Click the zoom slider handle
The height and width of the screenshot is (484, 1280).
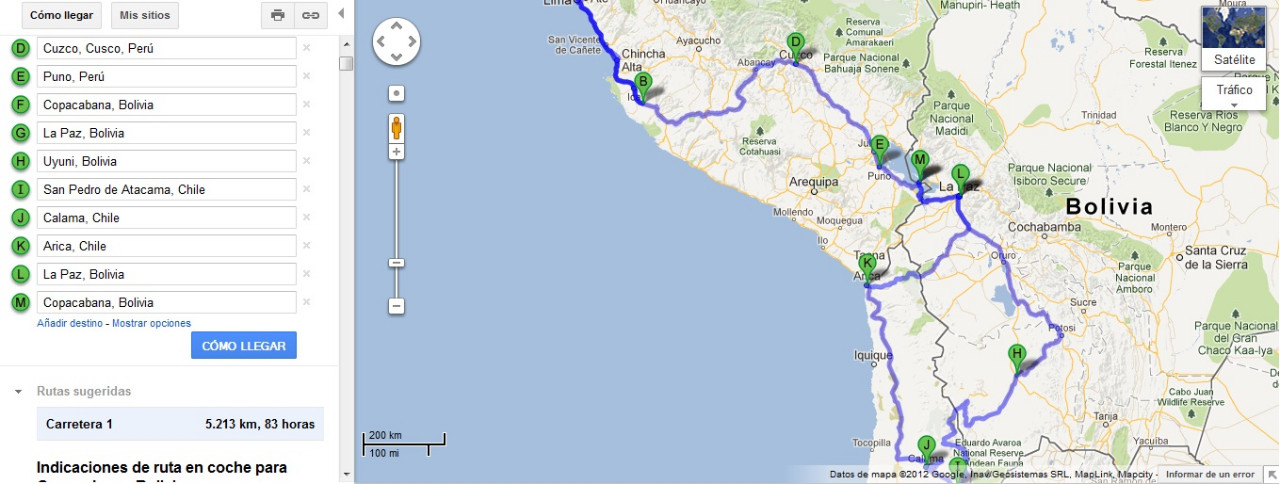pyautogui.click(x=397, y=263)
